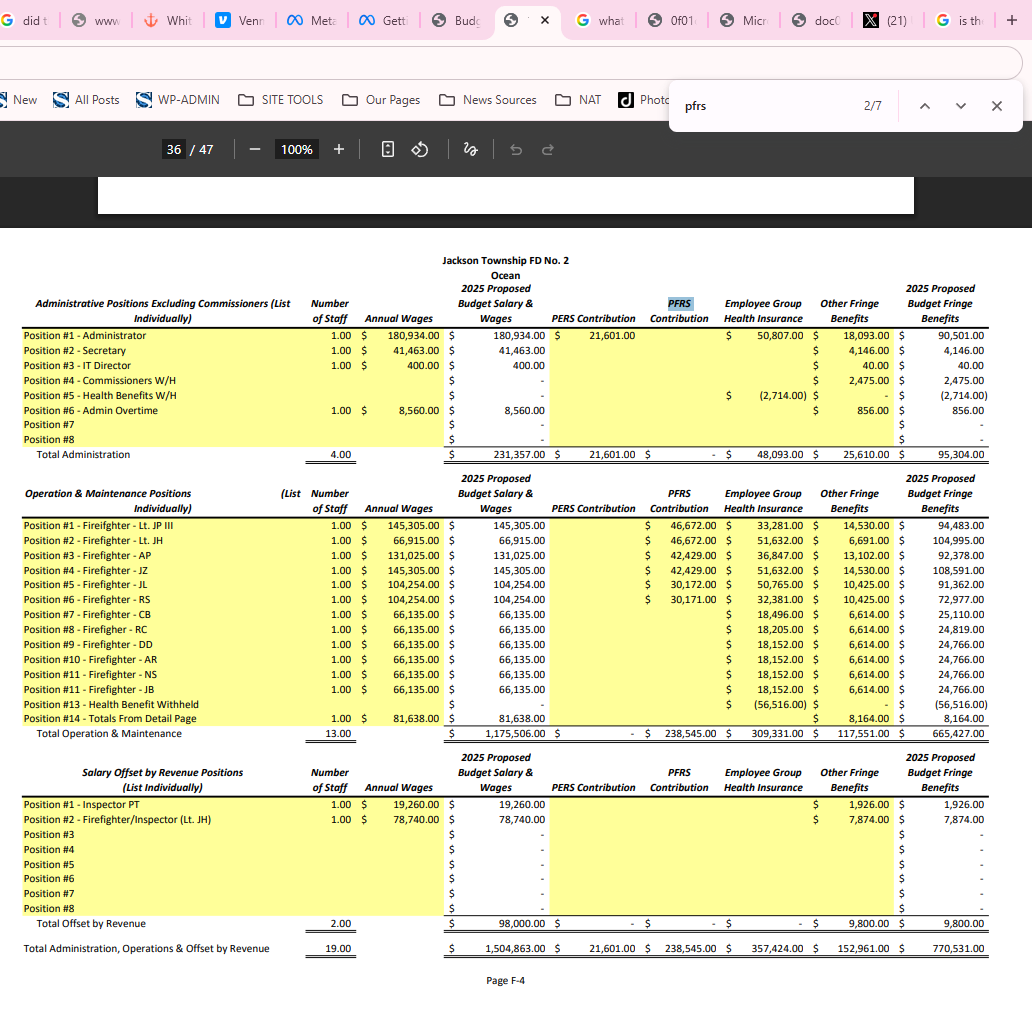Click 'Position #13 - Health Benefit Withheld'
Viewport: 1032px width, 1032px height.
pyautogui.click(x=111, y=704)
